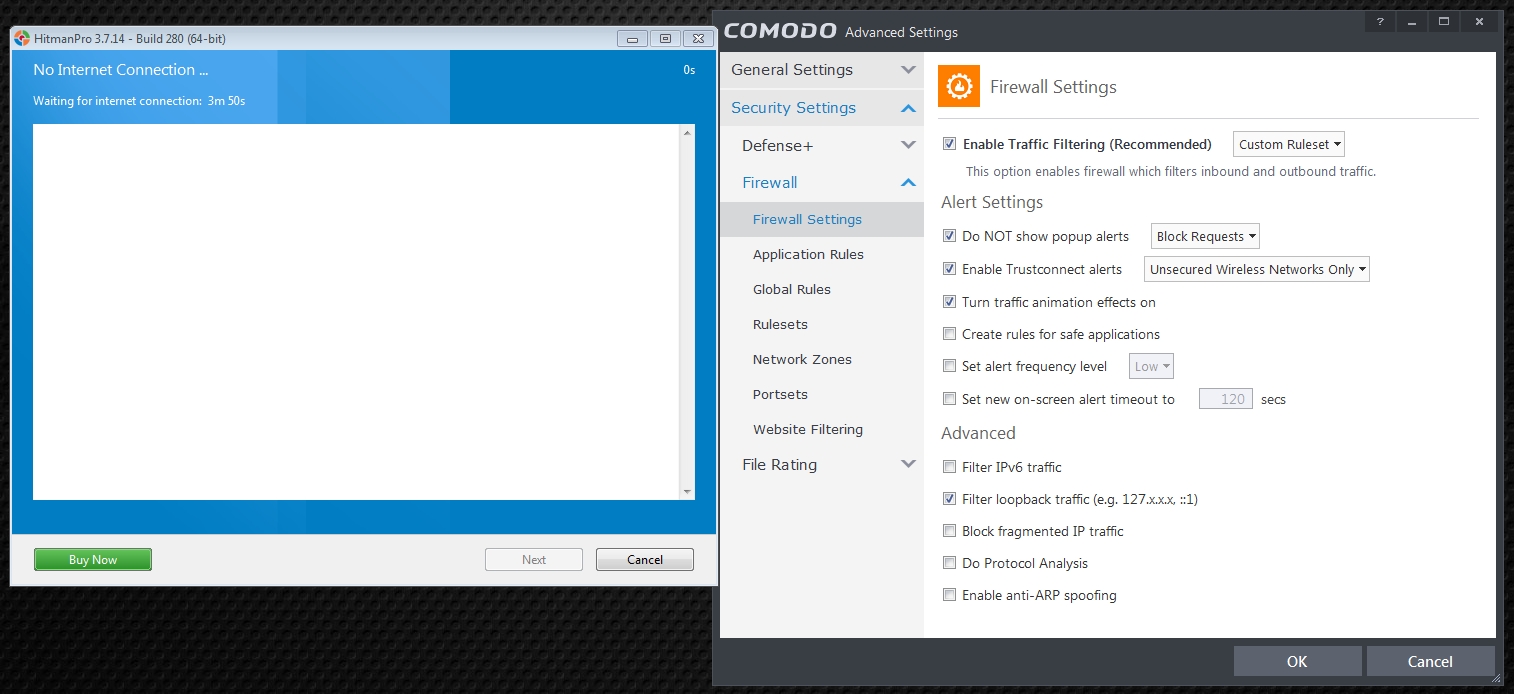This screenshot has width=1514, height=694.
Task: Minimize the Comodo Advanced Settings window
Action: point(1411,21)
